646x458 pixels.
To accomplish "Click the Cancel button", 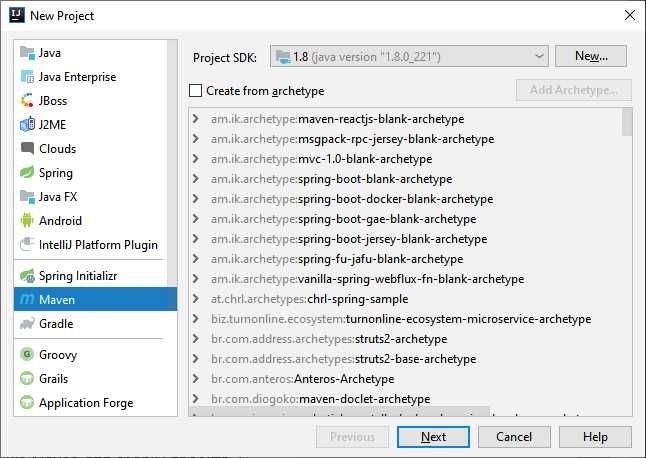I will pos(514,437).
